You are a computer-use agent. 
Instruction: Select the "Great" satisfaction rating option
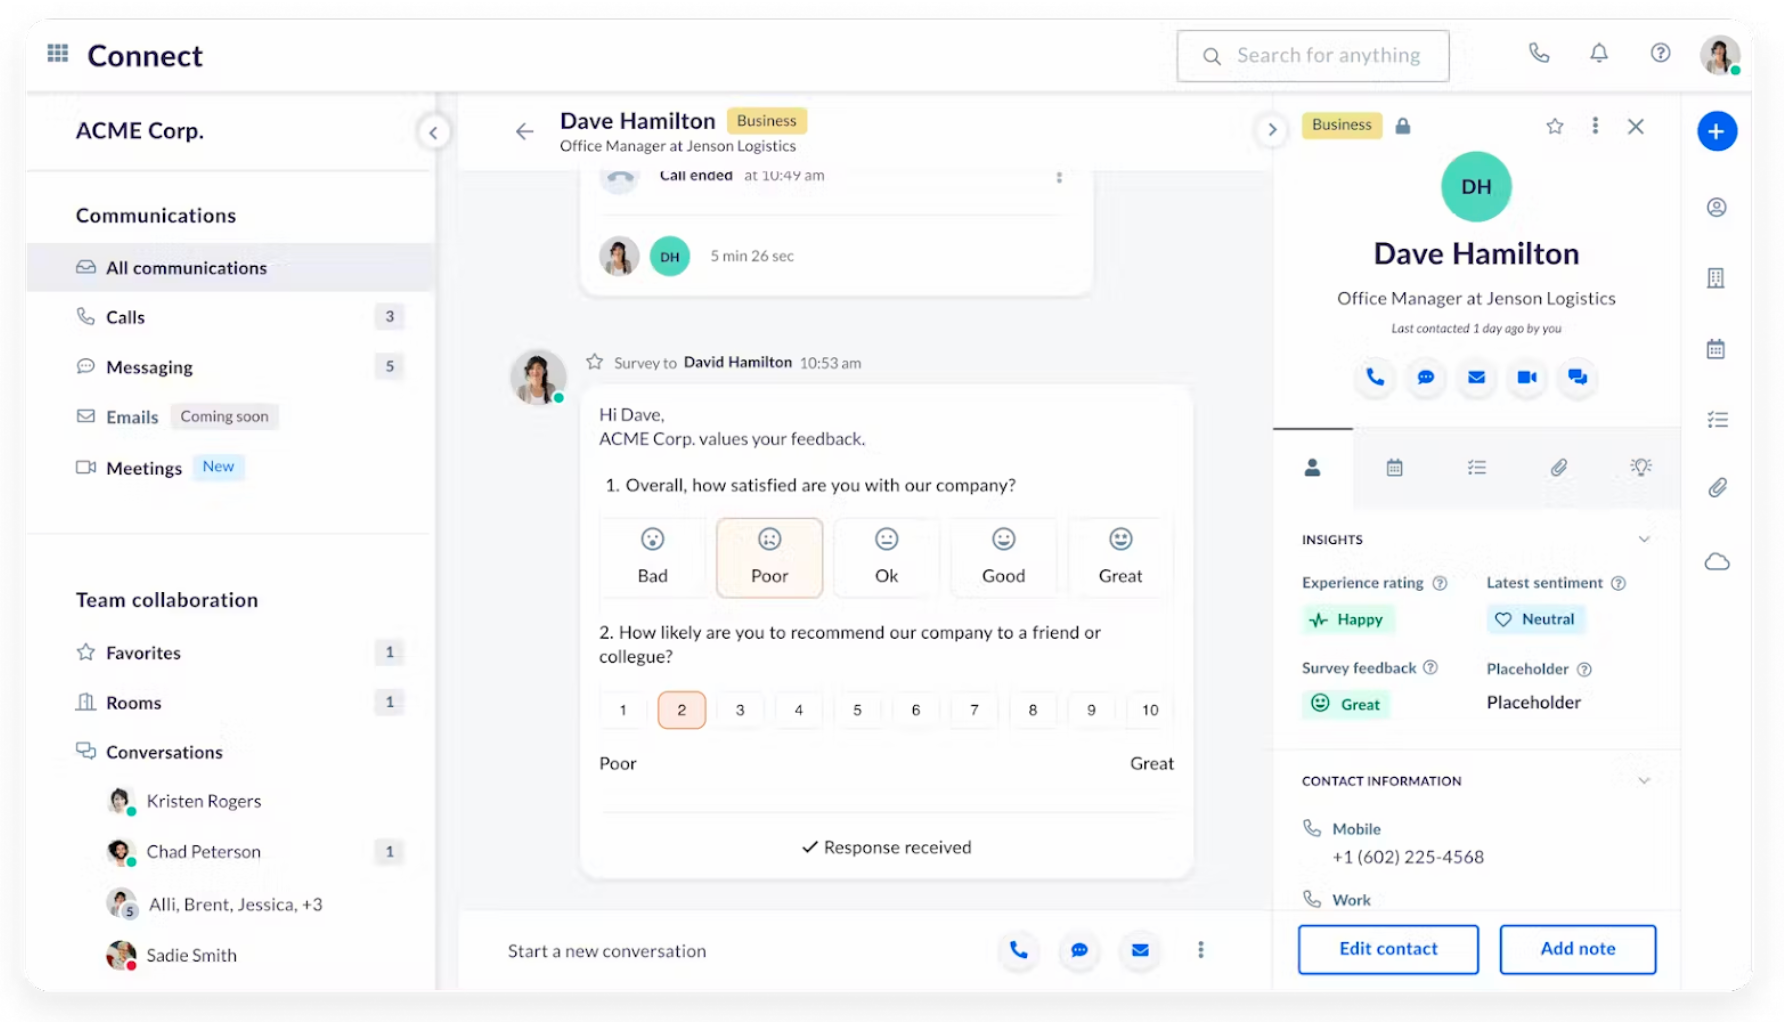pos(1120,557)
